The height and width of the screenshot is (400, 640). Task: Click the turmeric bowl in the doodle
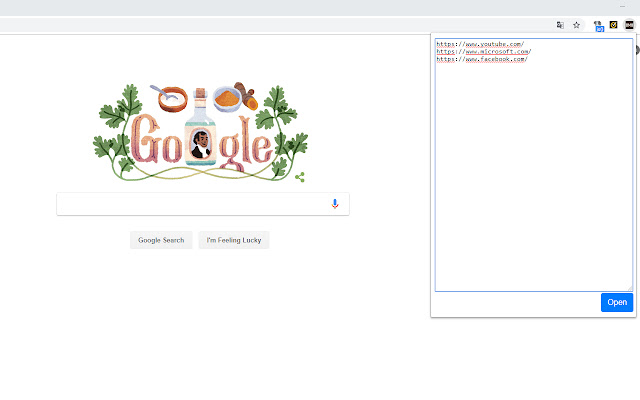pyautogui.click(x=233, y=100)
